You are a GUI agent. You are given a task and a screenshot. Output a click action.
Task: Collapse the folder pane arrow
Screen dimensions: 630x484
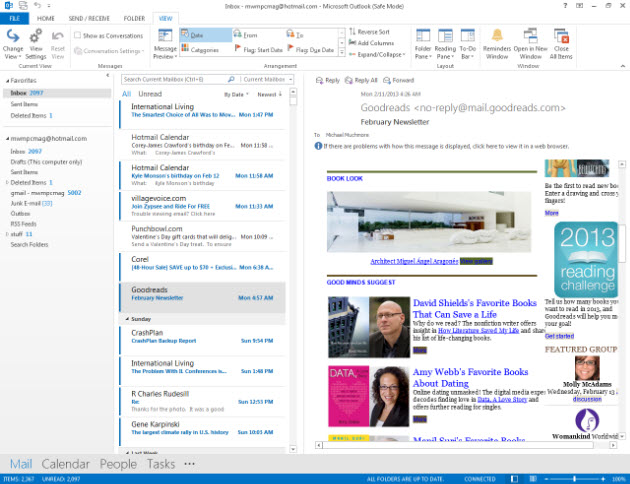click(108, 75)
